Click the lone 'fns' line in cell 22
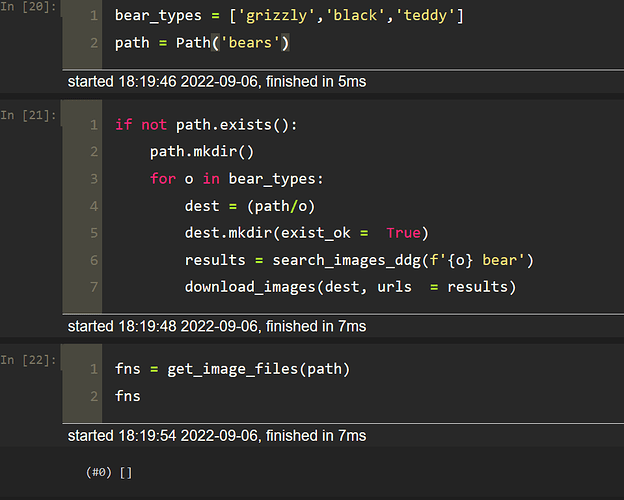This screenshot has width=624, height=500. 128,396
